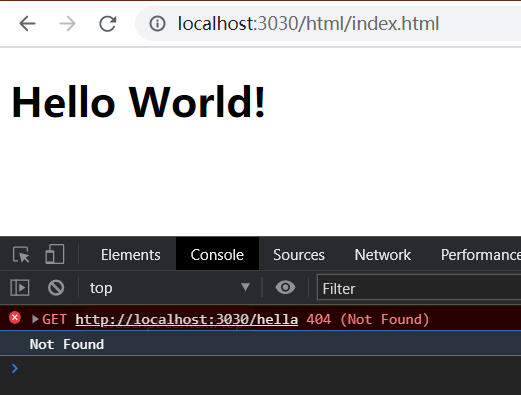Screen dimensions: 521x395
Task: Toggle the device toolbar icon
Action: [54, 254]
